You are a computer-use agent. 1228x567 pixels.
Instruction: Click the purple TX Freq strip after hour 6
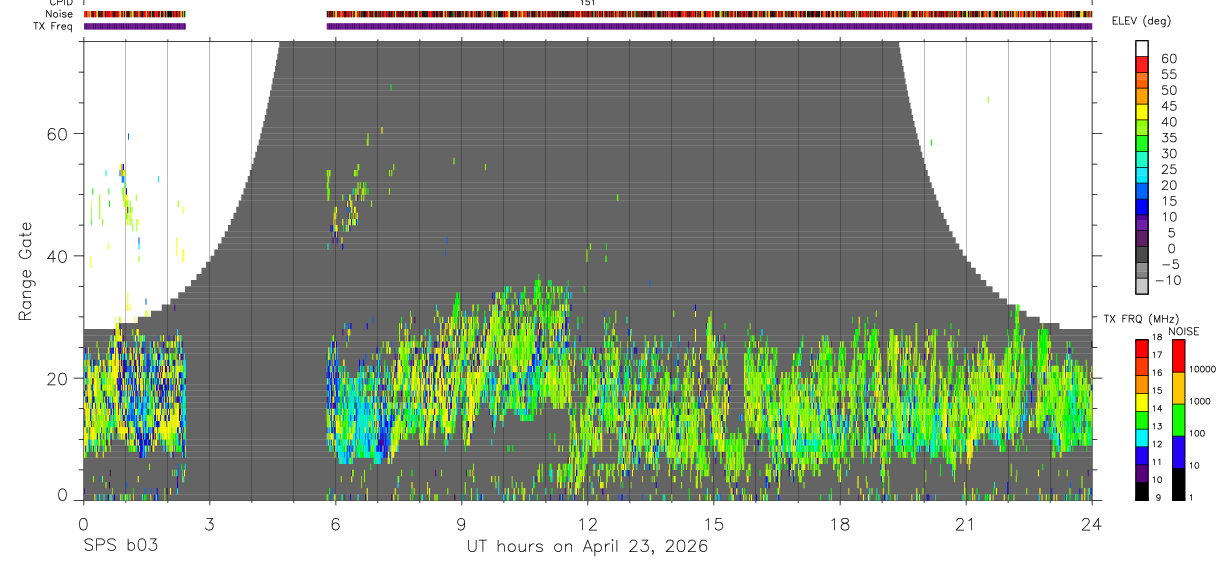point(710,26)
